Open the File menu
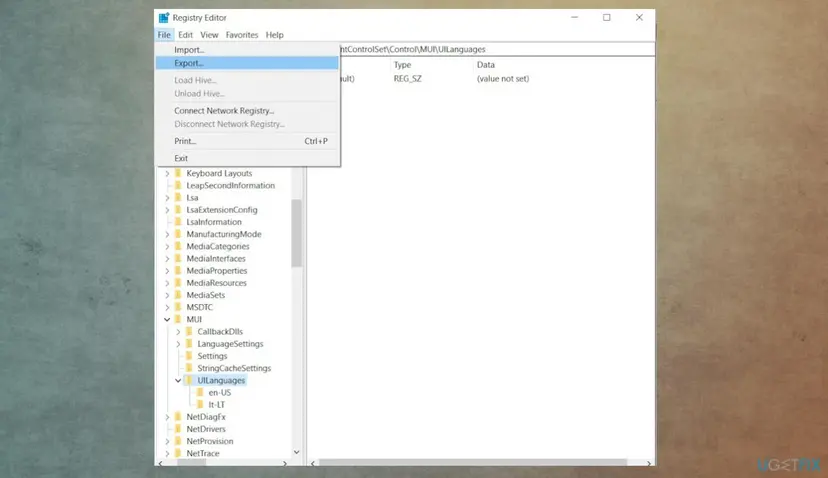This screenshot has width=828, height=478. (x=164, y=35)
